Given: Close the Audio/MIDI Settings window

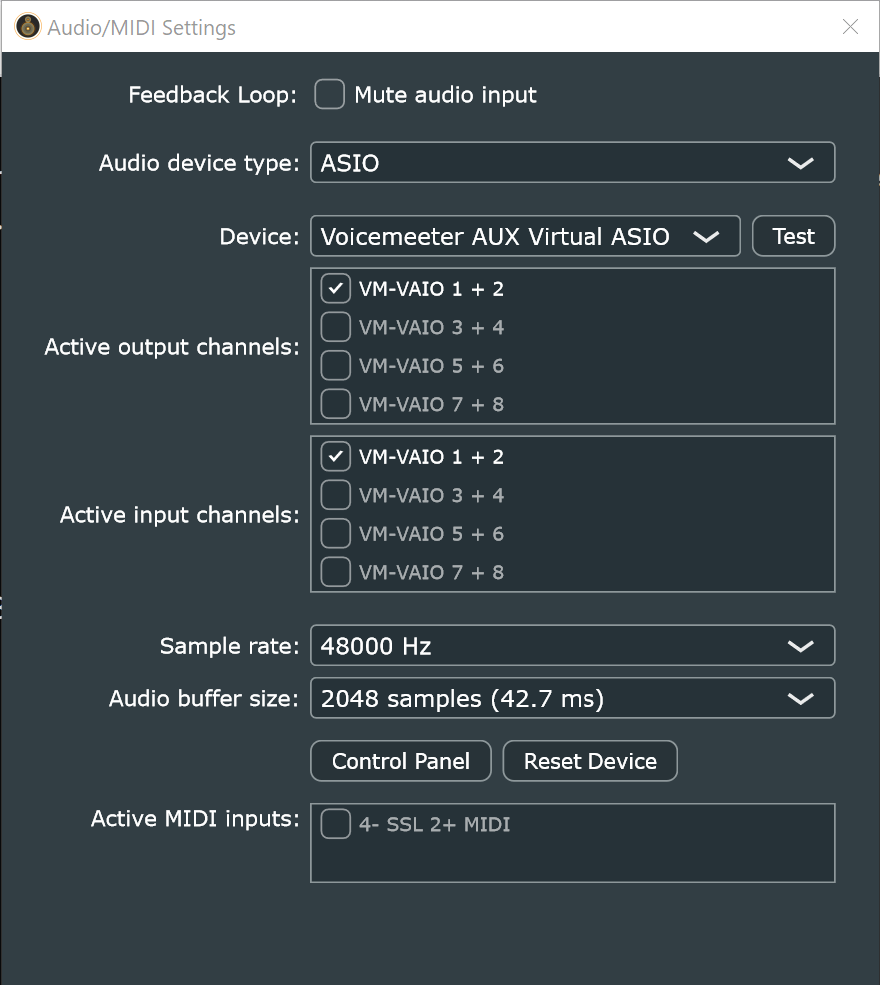Looking at the screenshot, I should [x=850, y=26].
